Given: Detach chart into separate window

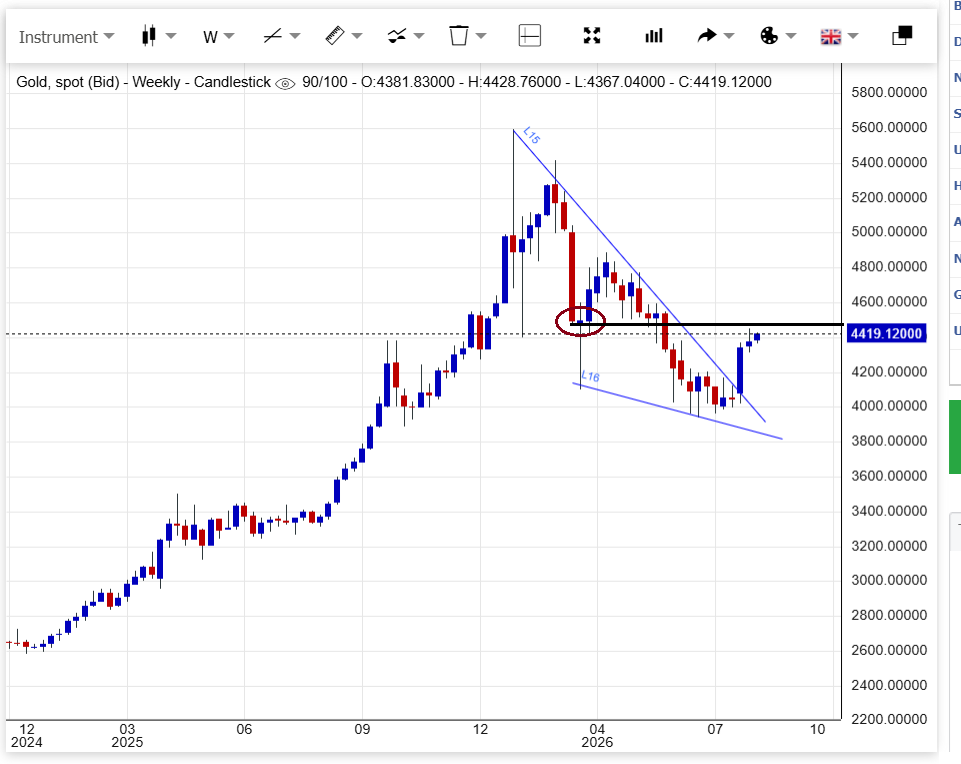Looking at the screenshot, I should (902, 36).
